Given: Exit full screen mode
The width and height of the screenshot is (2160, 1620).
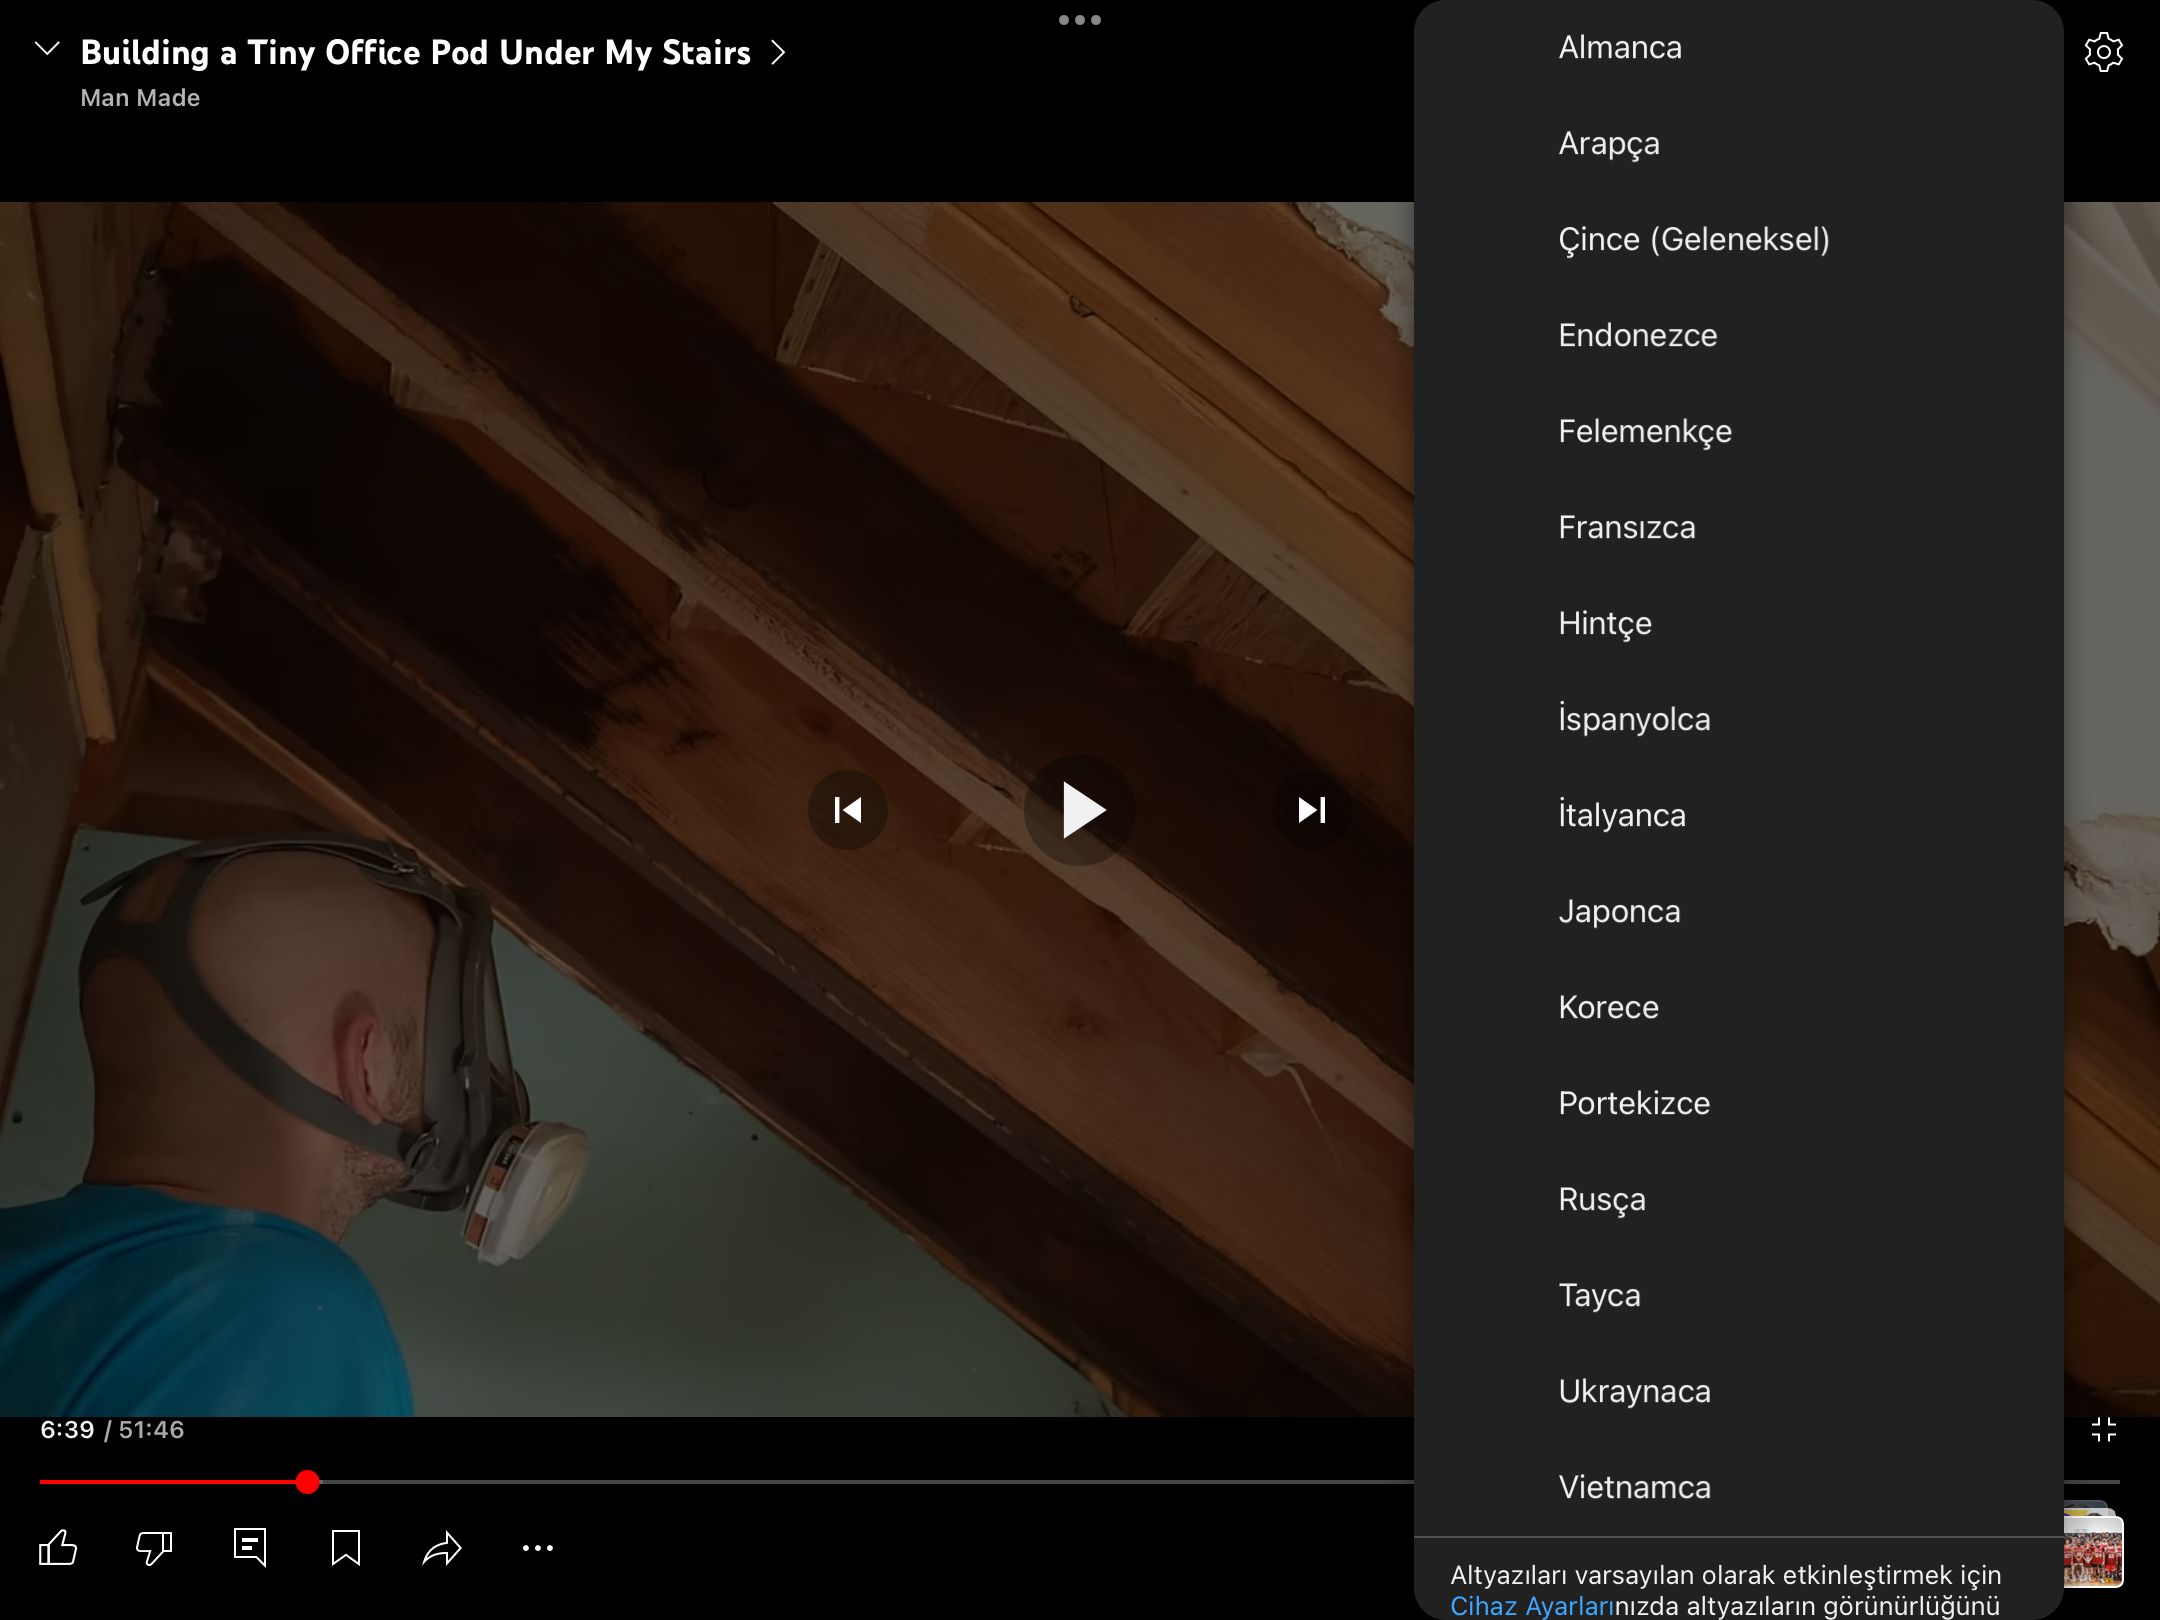Looking at the screenshot, I should [x=2104, y=1430].
